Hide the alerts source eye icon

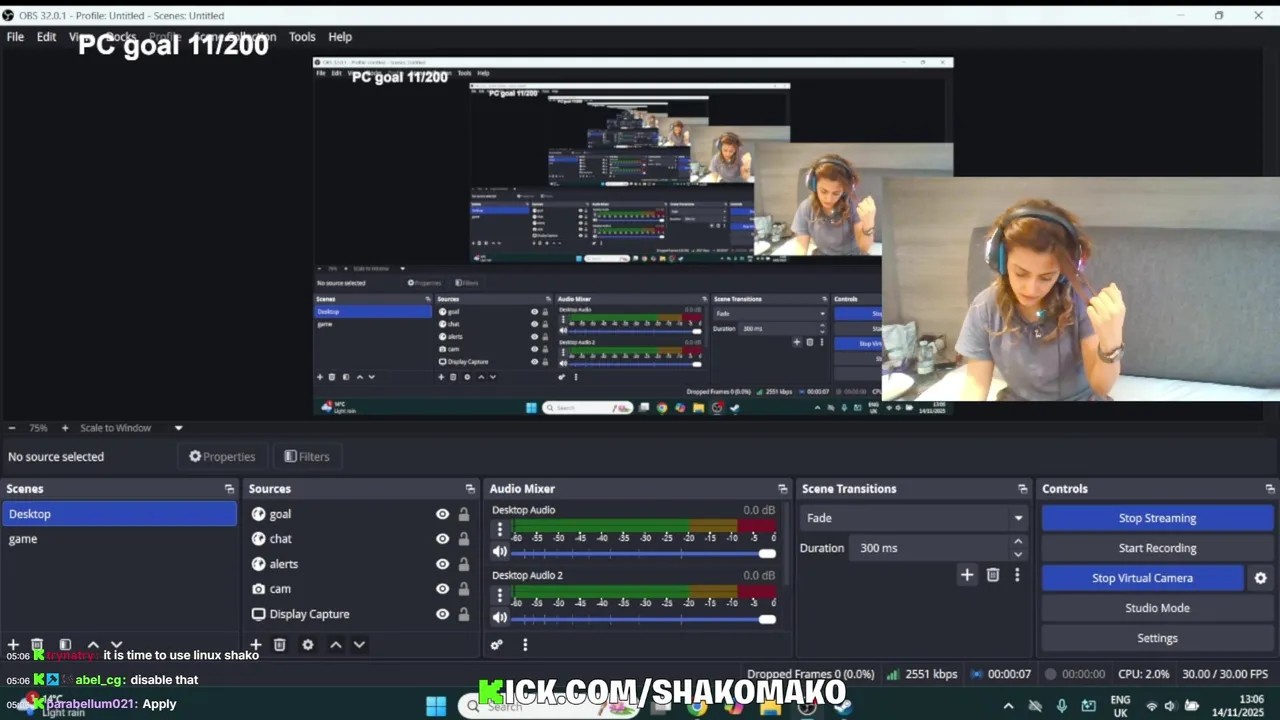click(x=442, y=564)
